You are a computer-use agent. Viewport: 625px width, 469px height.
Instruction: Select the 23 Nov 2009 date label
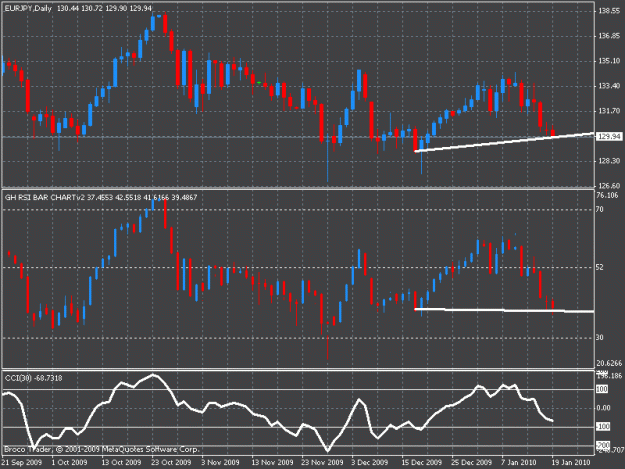point(322,462)
